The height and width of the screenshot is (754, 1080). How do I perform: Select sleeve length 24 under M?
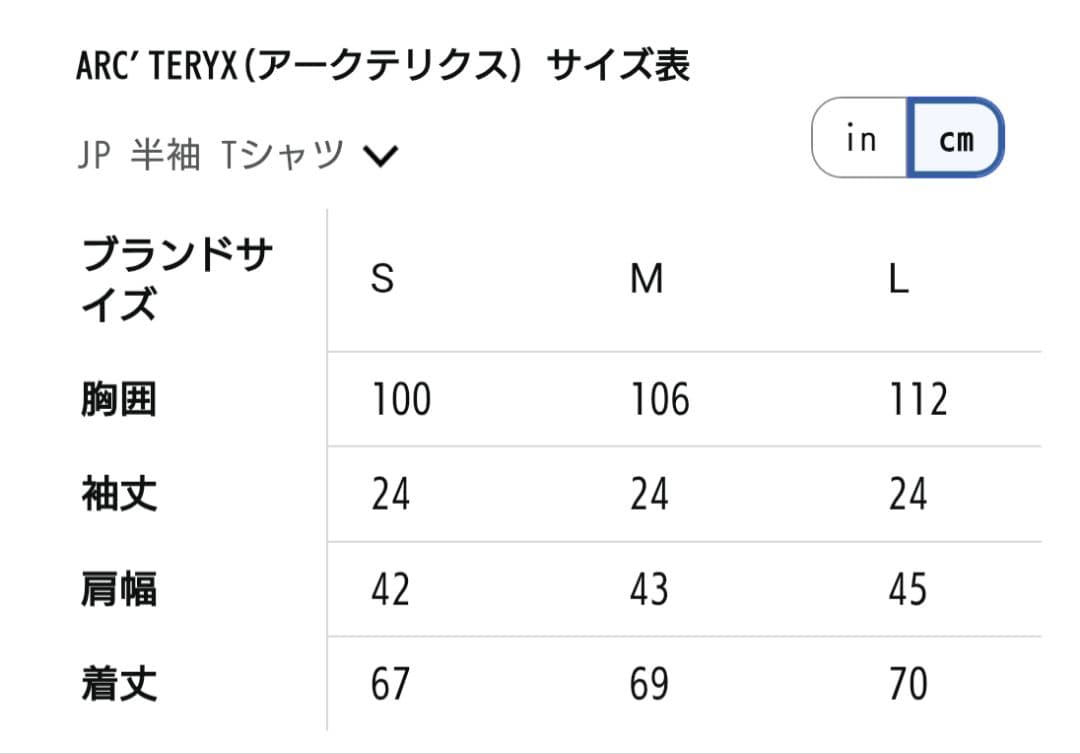648,493
